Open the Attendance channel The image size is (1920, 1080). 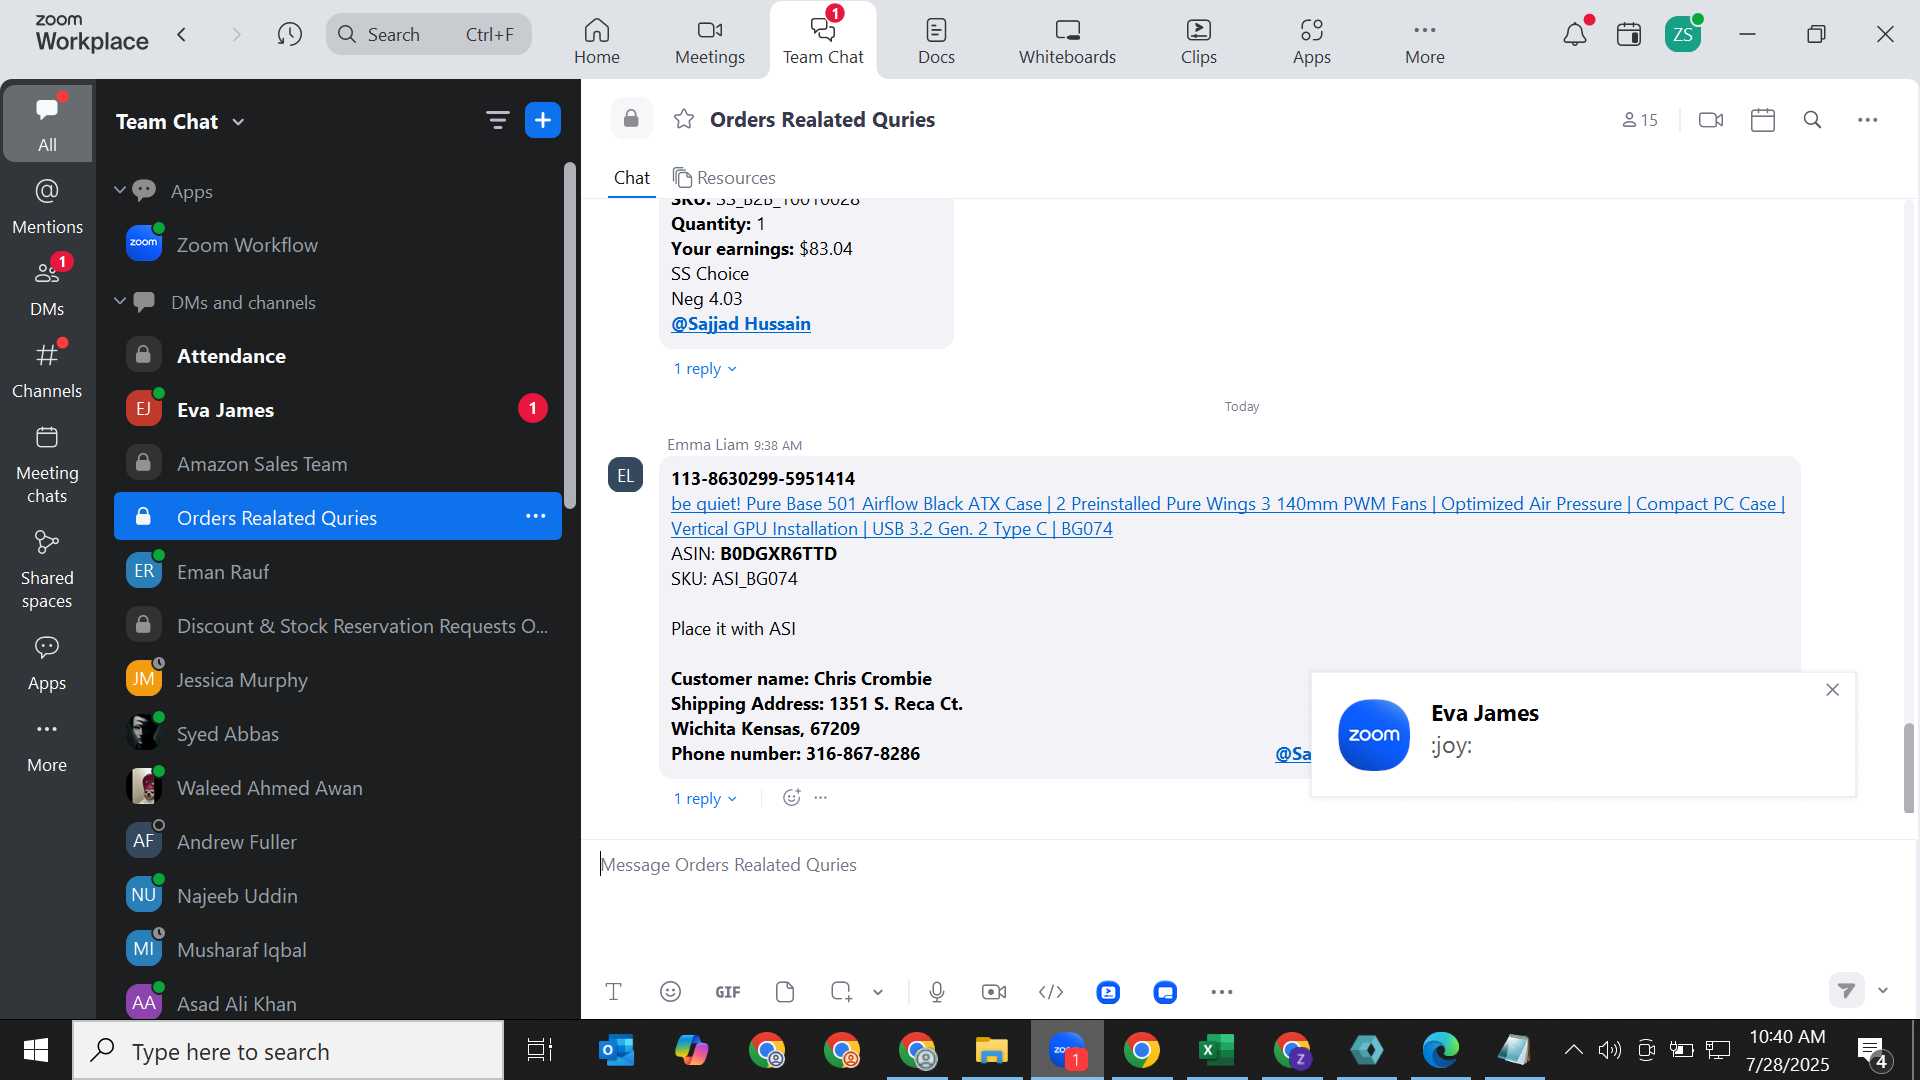point(338,356)
